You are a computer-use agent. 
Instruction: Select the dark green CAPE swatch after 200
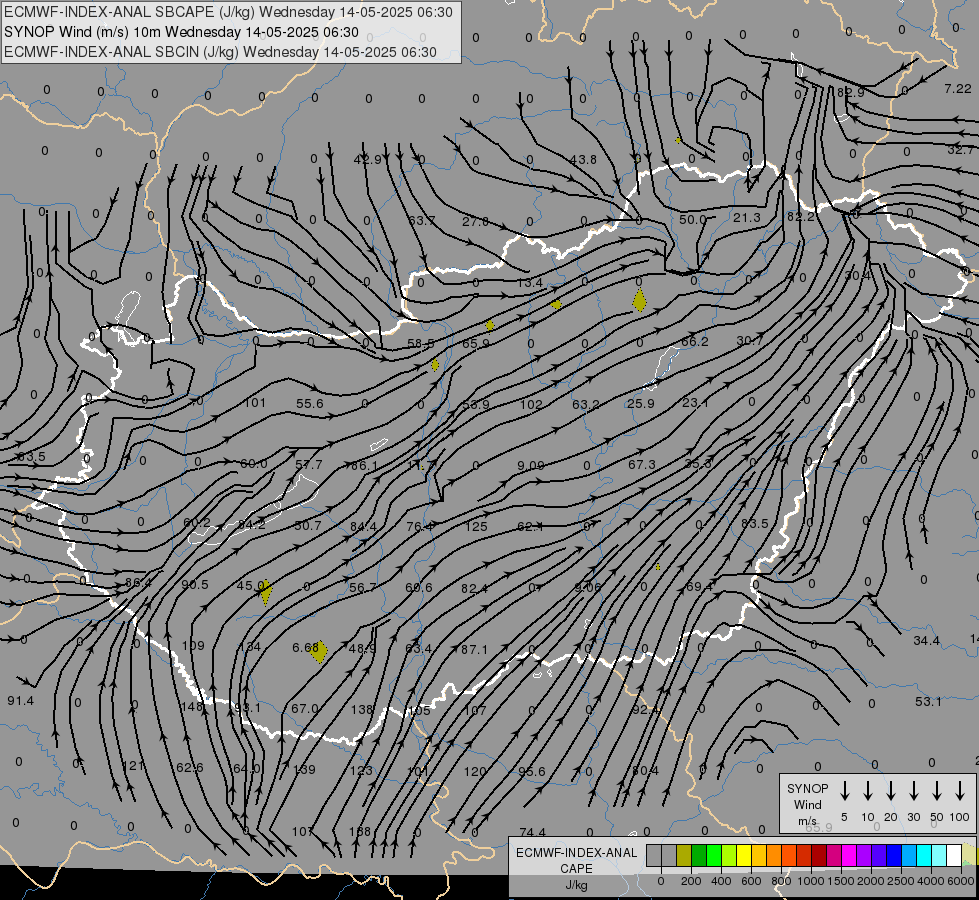(699, 855)
